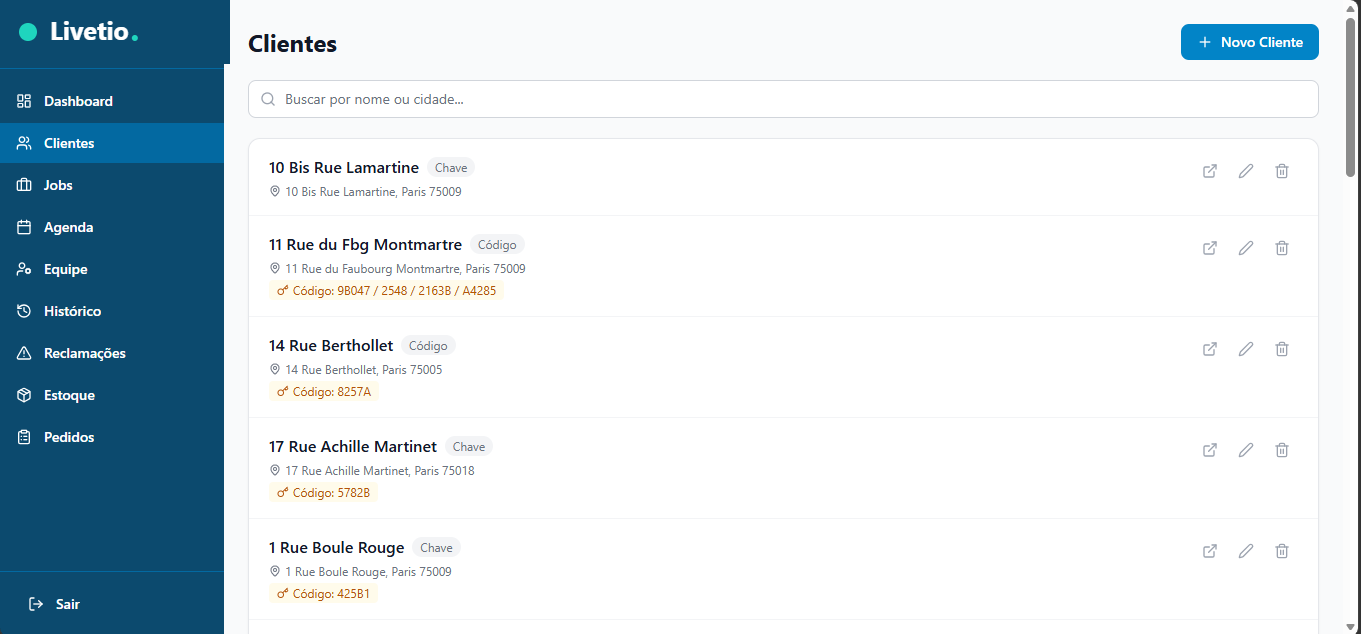Open external link for 14 Rue Berthollet
Screen dimensions: 1361x634
(x=1210, y=349)
